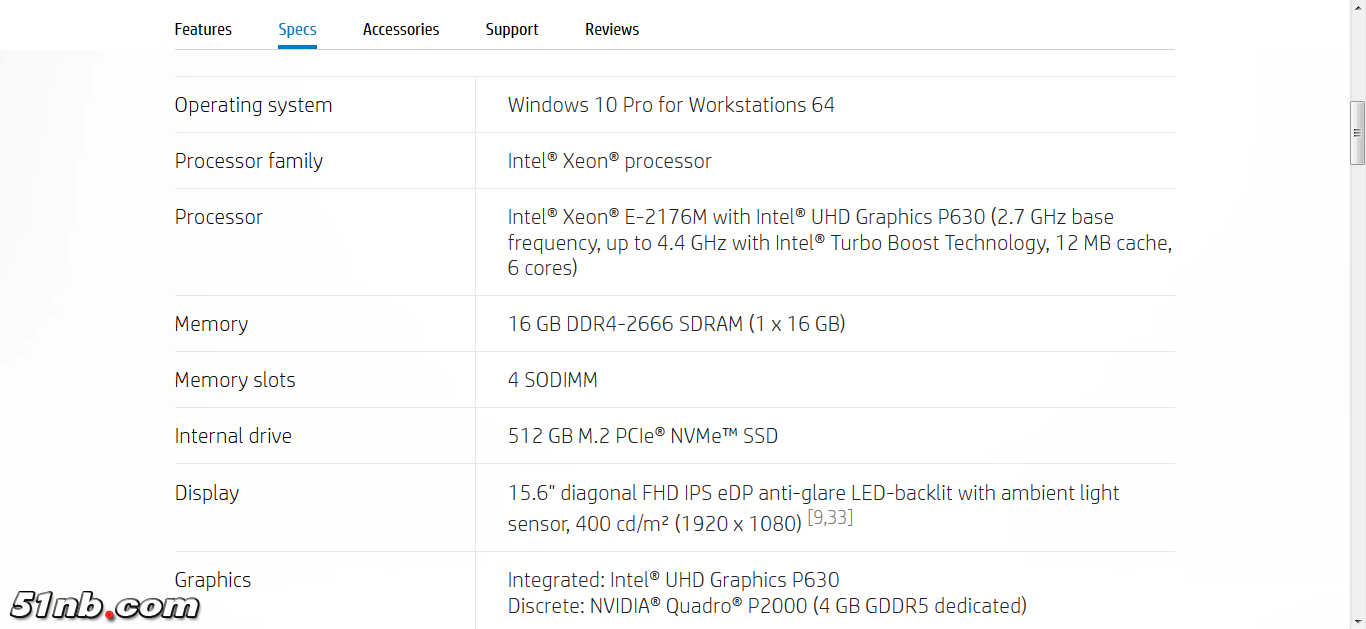Image resolution: width=1366 pixels, height=629 pixels.
Task: Click the scrollbar up arrow
Action: (1357, 8)
